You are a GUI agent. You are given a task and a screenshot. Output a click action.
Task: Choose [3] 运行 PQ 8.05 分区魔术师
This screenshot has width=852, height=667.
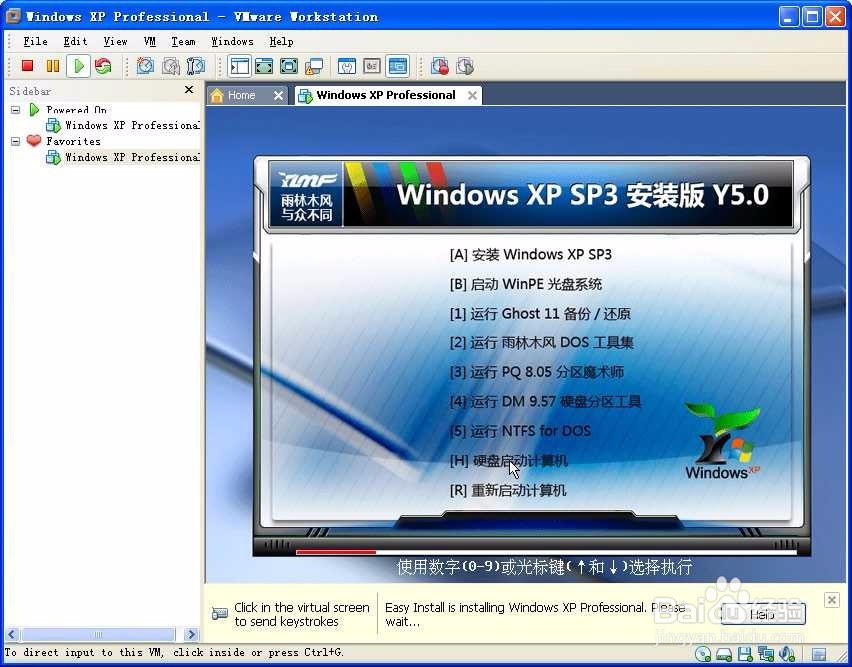pyautogui.click(x=536, y=372)
